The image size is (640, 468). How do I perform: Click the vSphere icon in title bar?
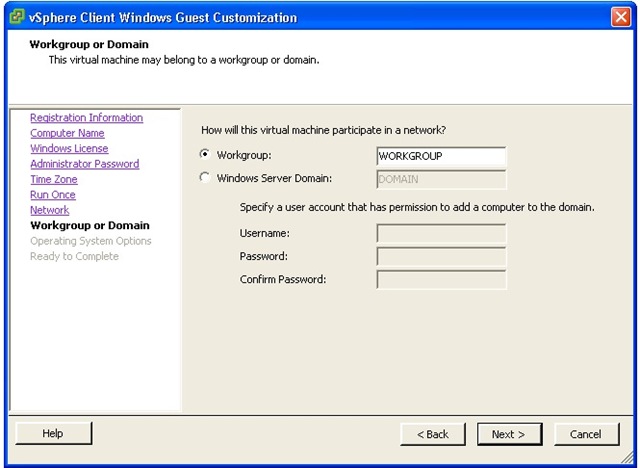(17, 17)
